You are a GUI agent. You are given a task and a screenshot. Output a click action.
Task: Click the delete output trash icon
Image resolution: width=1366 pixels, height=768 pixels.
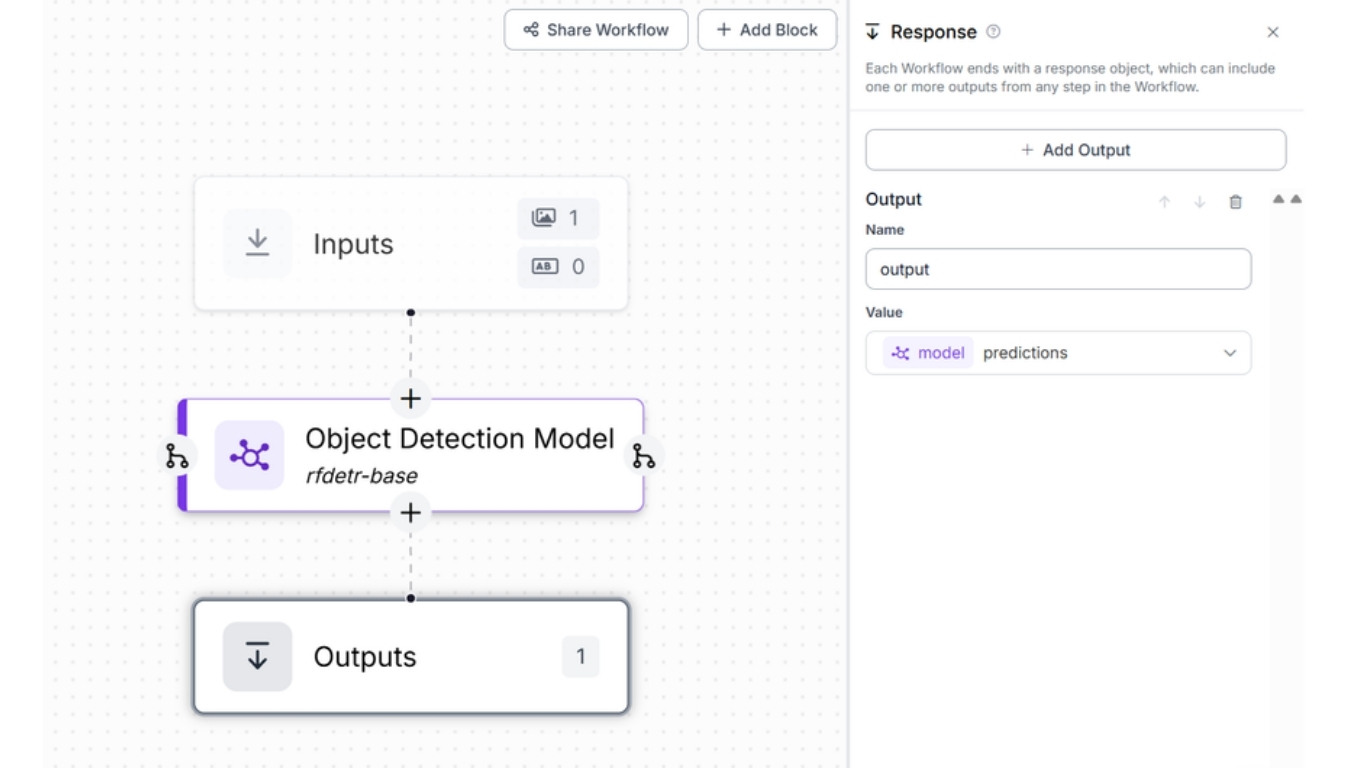pos(1235,202)
